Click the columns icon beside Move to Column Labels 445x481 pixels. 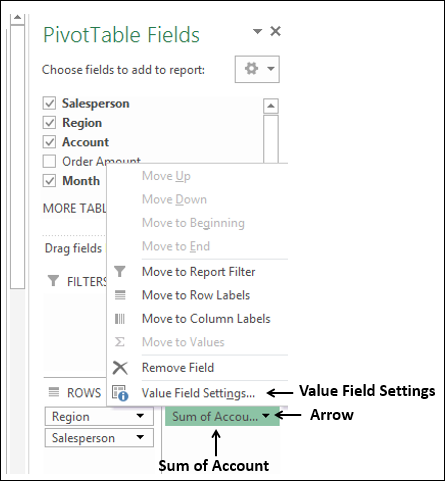point(120,319)
